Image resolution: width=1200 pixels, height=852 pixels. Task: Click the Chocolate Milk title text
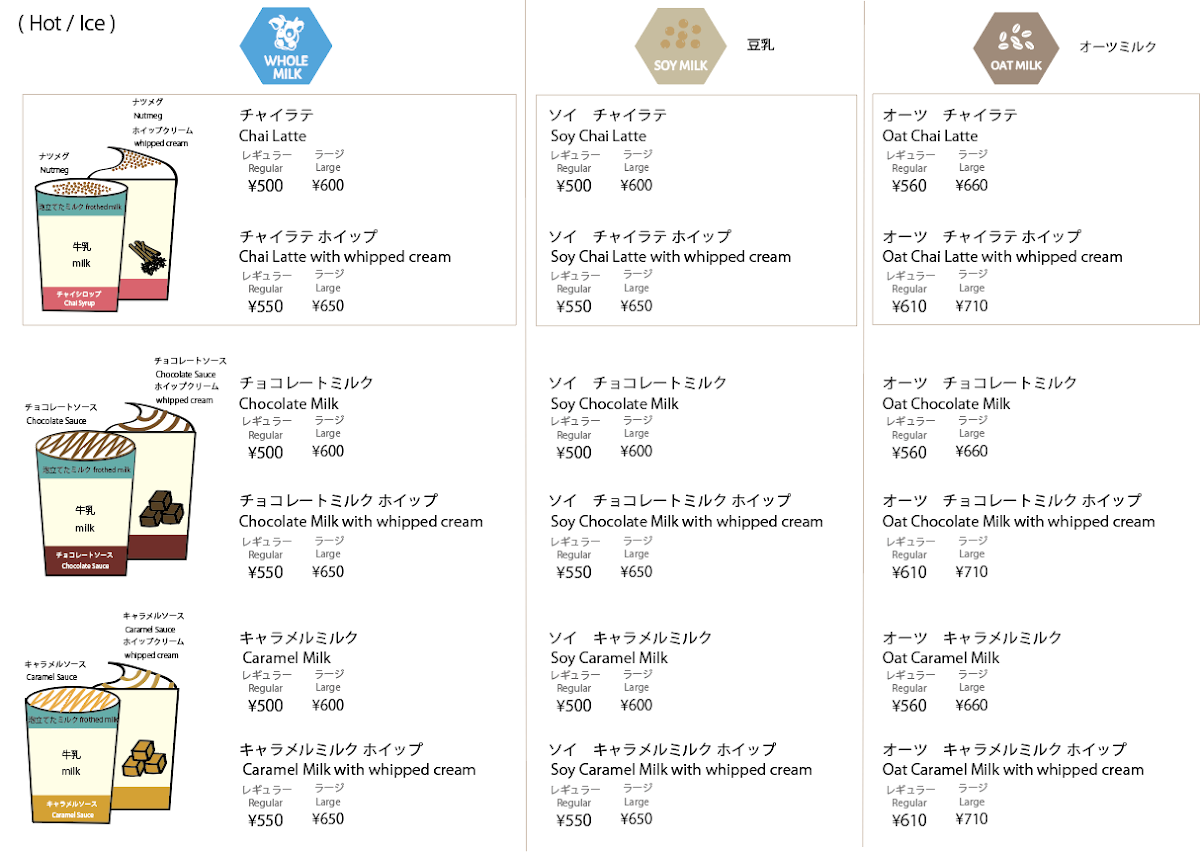point(289,404)
